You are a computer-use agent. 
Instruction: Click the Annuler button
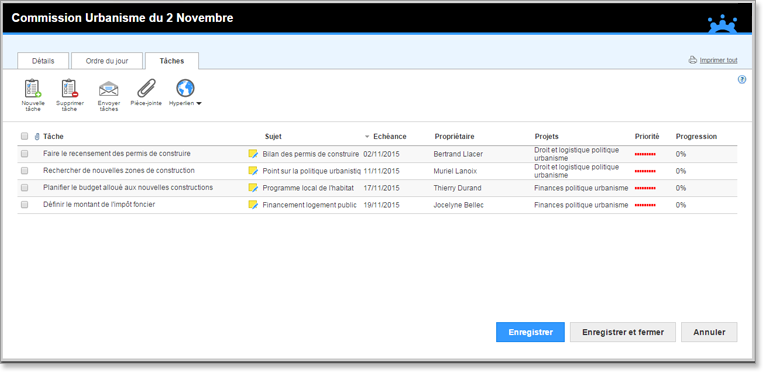[x=709, y=332]
